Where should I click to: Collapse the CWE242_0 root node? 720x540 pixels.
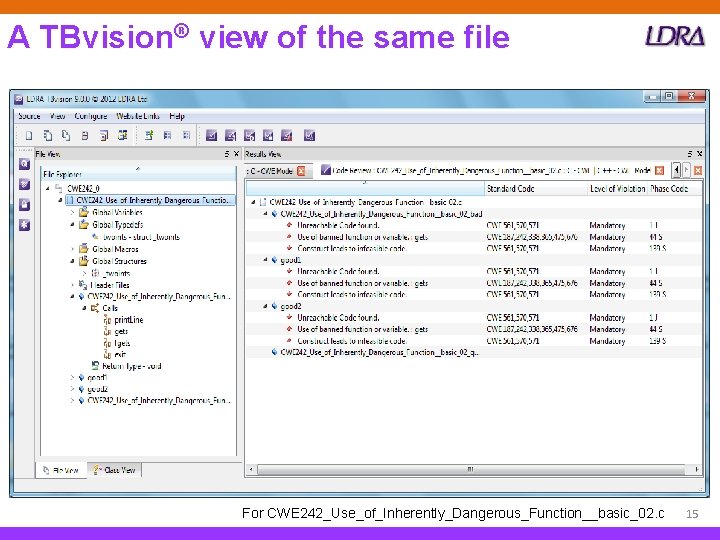coord(48,188)
